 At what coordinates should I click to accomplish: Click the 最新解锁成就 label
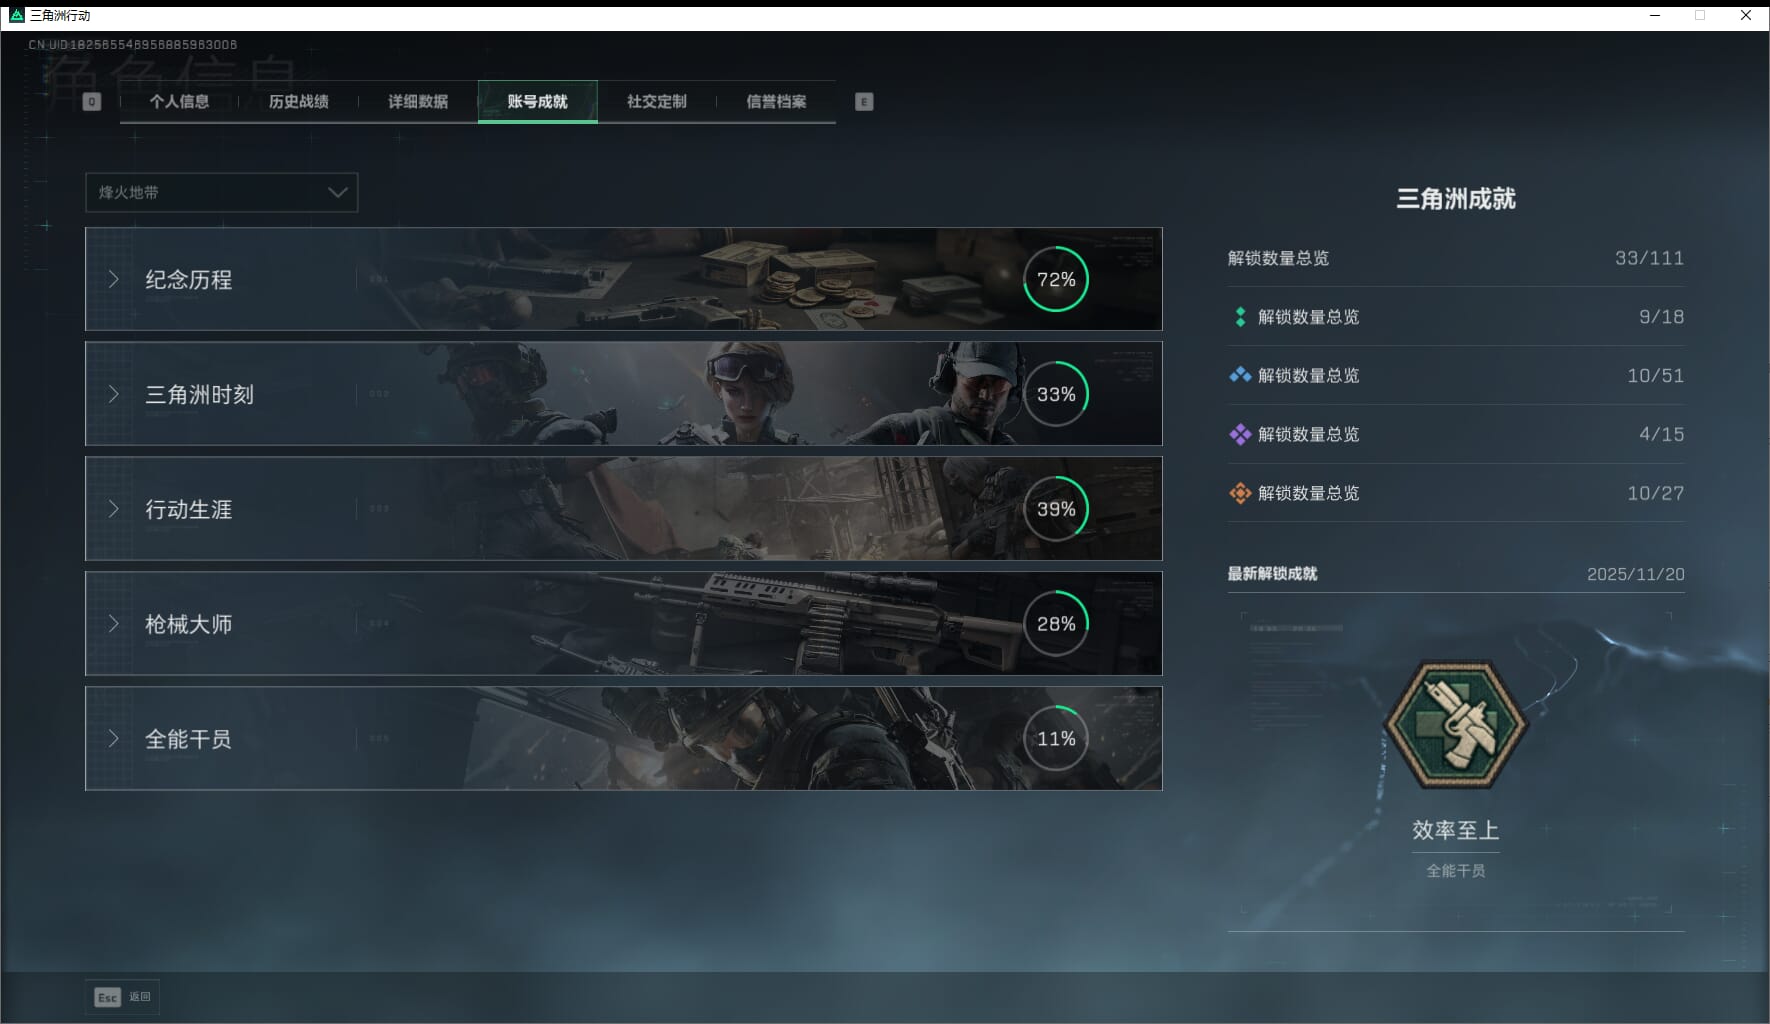(1273, 574)
